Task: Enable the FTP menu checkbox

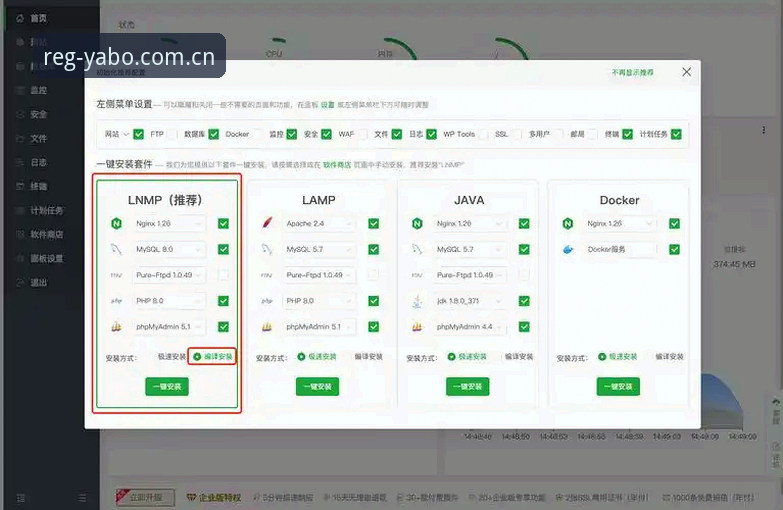Action: 172,134
